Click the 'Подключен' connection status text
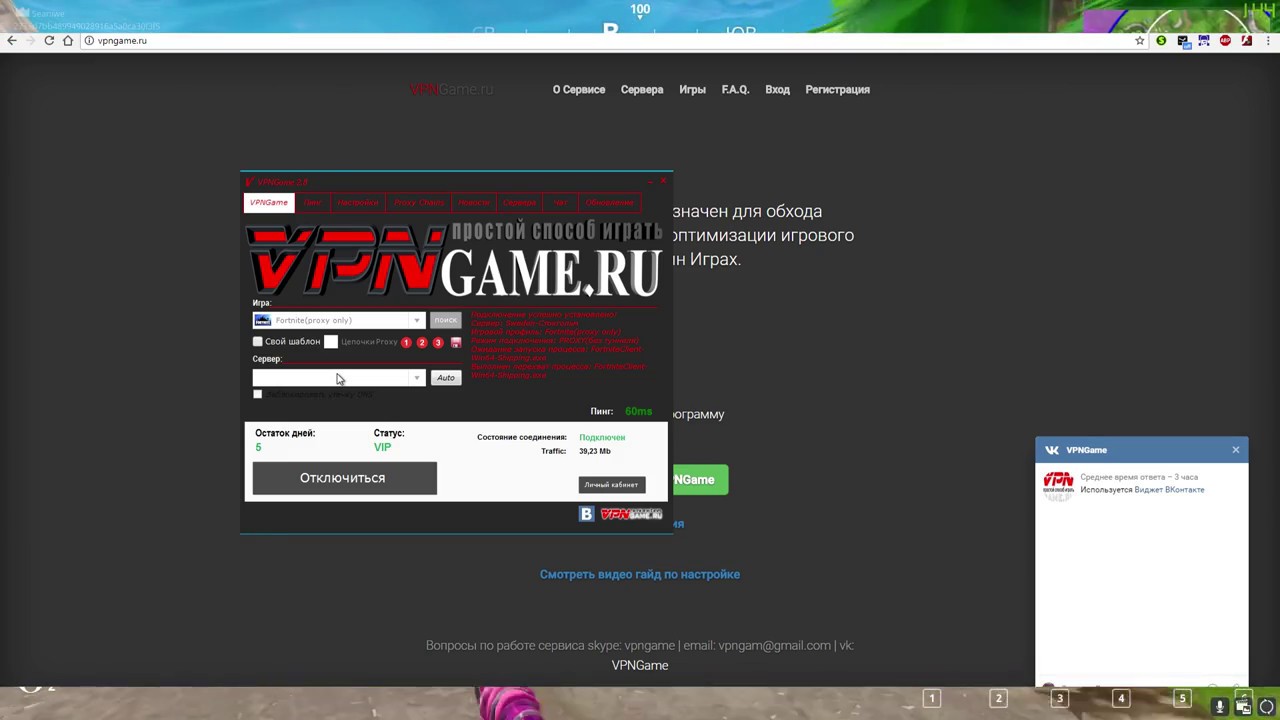 point(602,438)
